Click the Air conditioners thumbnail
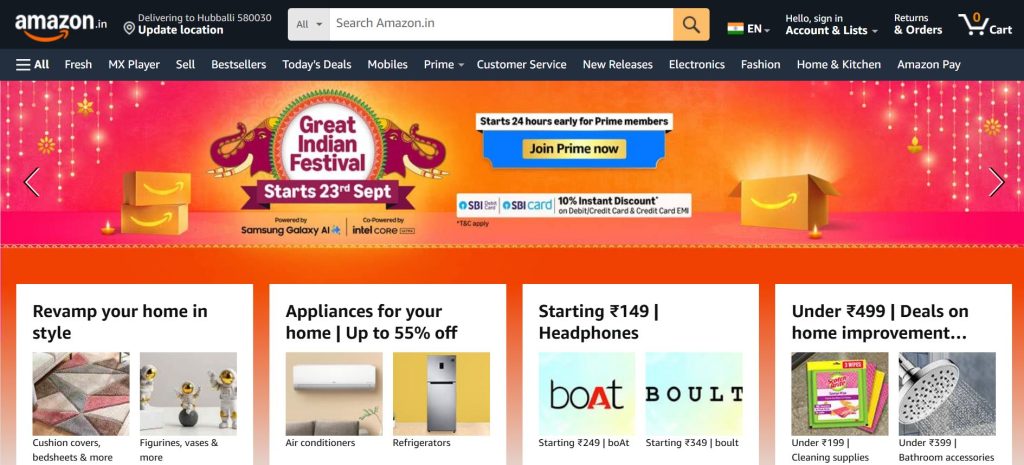The height and width of the screenshot is (465, 1024). (334, 394)
